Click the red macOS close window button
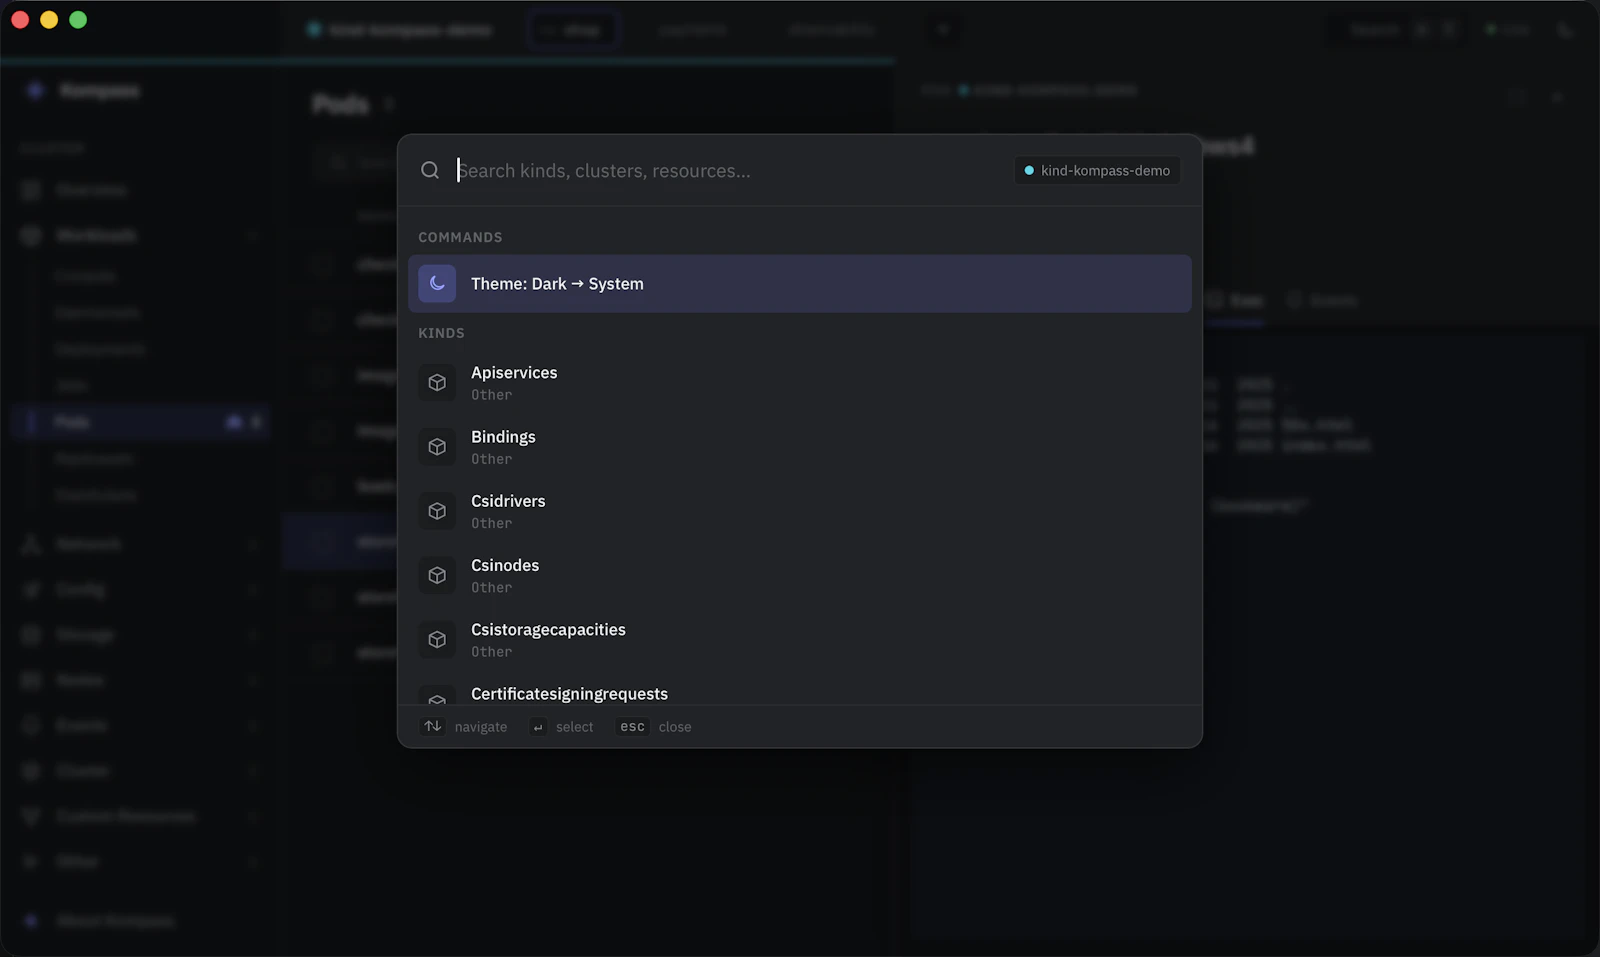This screenshot has width=1600, height=957. coord(19,20)
